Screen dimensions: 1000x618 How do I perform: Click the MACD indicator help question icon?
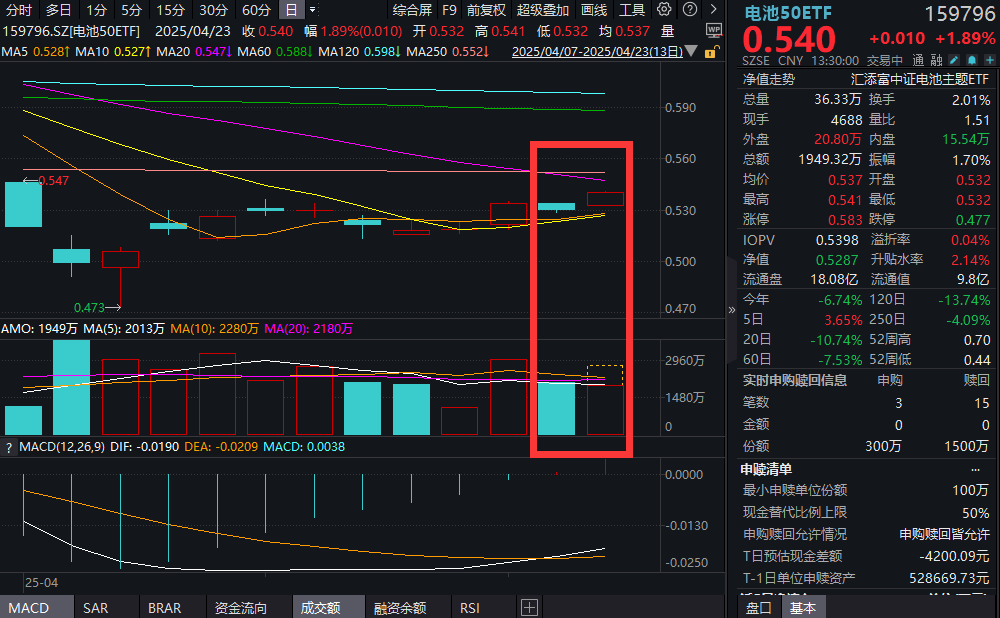tap(9, 448)
